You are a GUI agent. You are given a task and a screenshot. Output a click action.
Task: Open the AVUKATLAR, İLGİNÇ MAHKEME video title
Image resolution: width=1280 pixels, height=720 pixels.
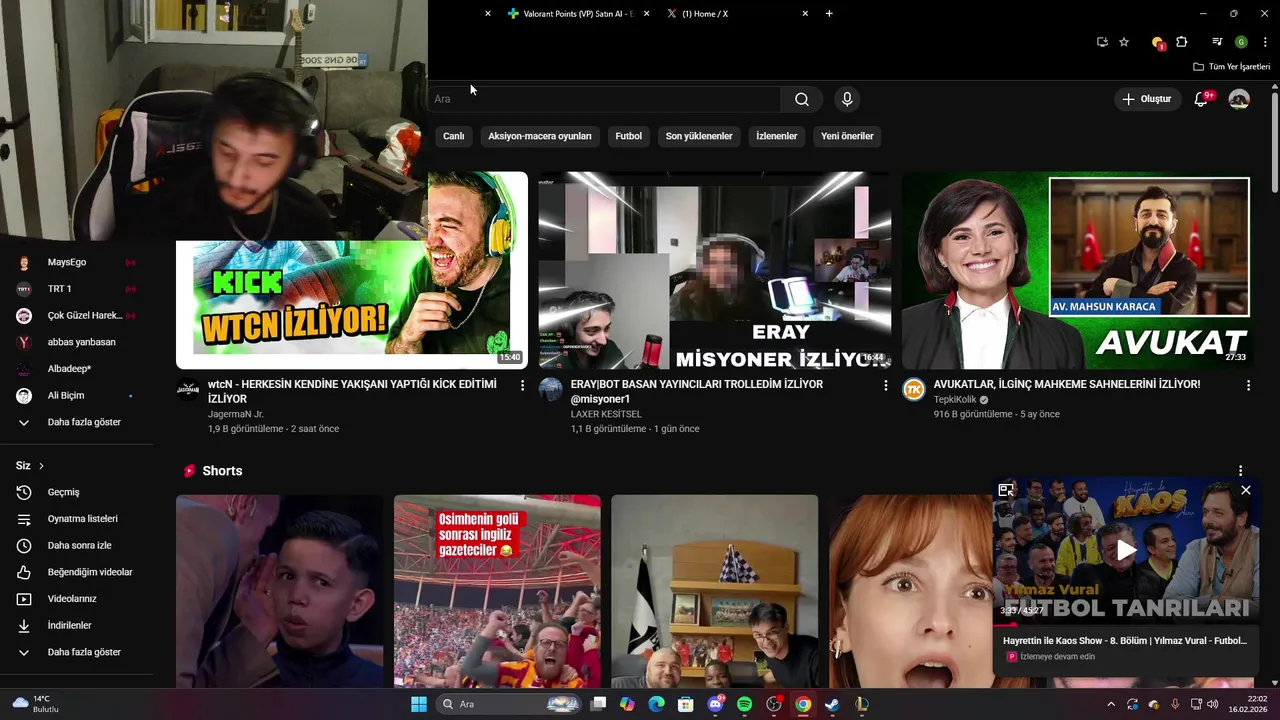click(1067, 384)
